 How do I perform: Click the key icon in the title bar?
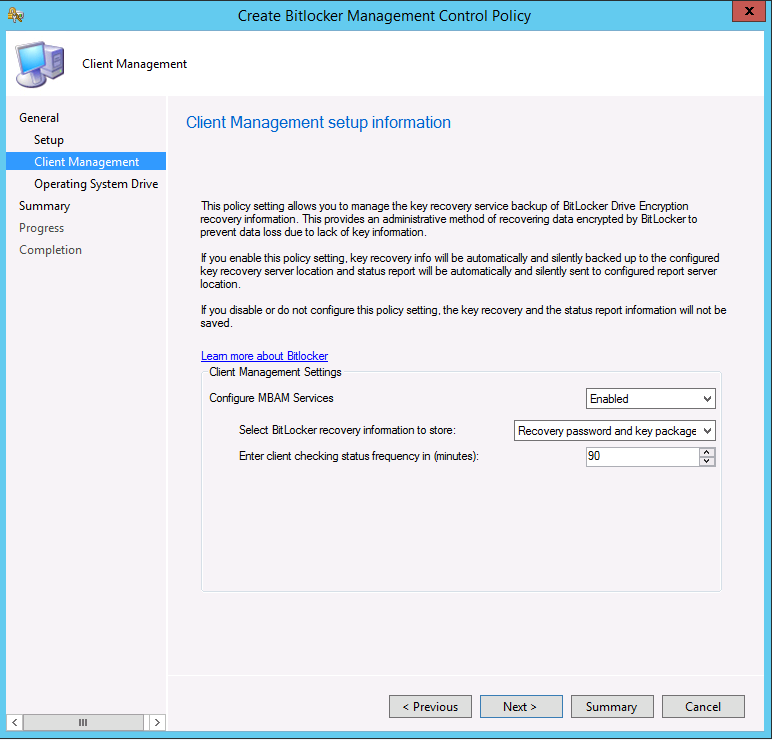(x=16, y=15)
